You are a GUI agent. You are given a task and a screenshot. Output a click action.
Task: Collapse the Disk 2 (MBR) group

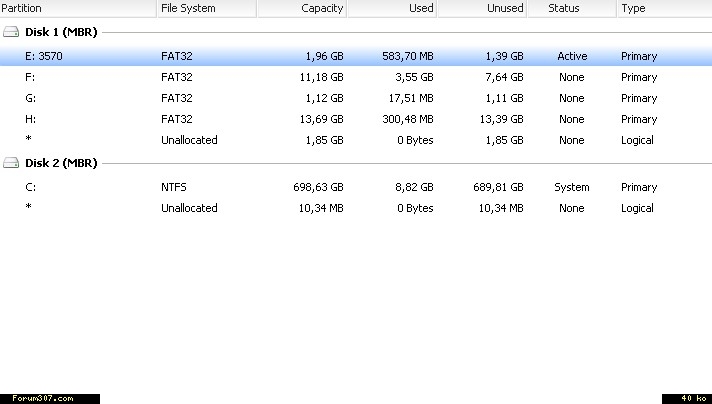58,163
